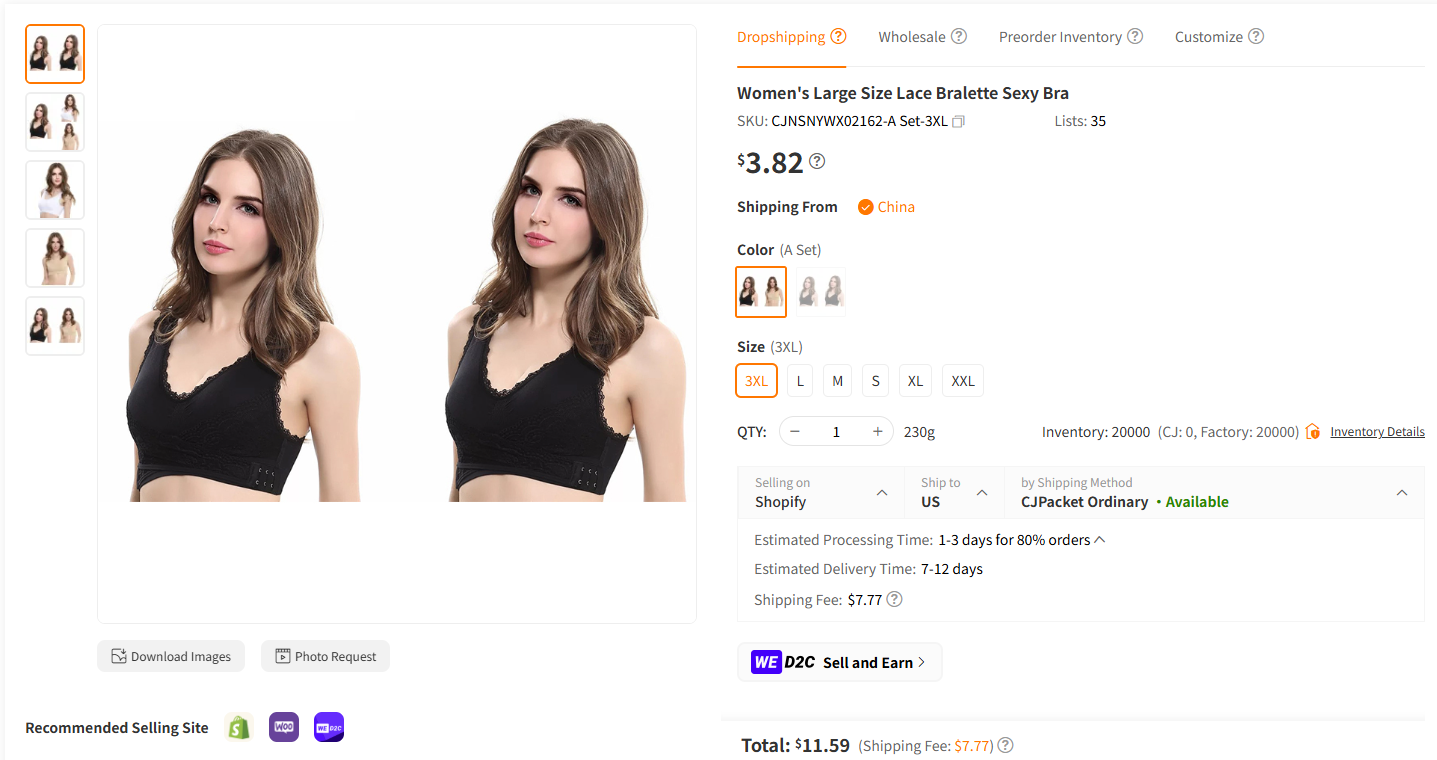The width and height of the screenshot is (1437, 760).
Task: Select the XXL size option
Action: (x=962, y=380)
